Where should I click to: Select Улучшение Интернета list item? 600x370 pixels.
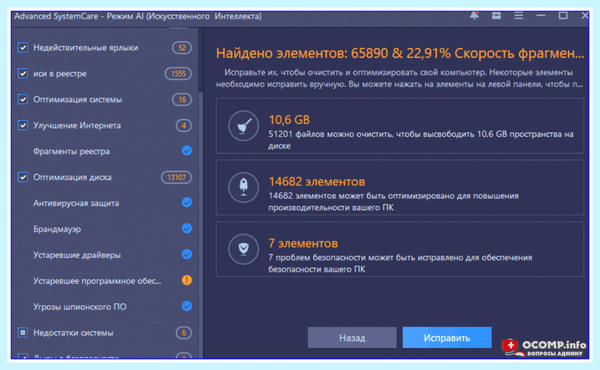(77, 126)
